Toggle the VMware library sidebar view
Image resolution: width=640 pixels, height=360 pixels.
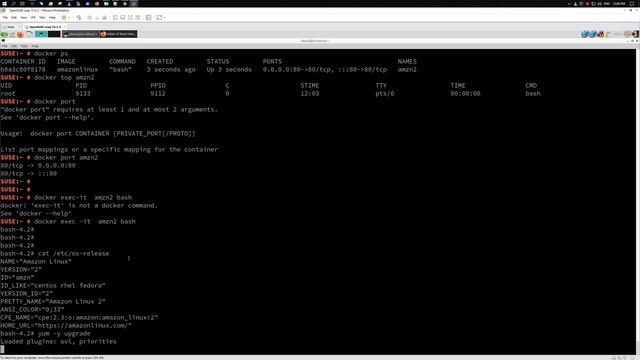(116, 18)
